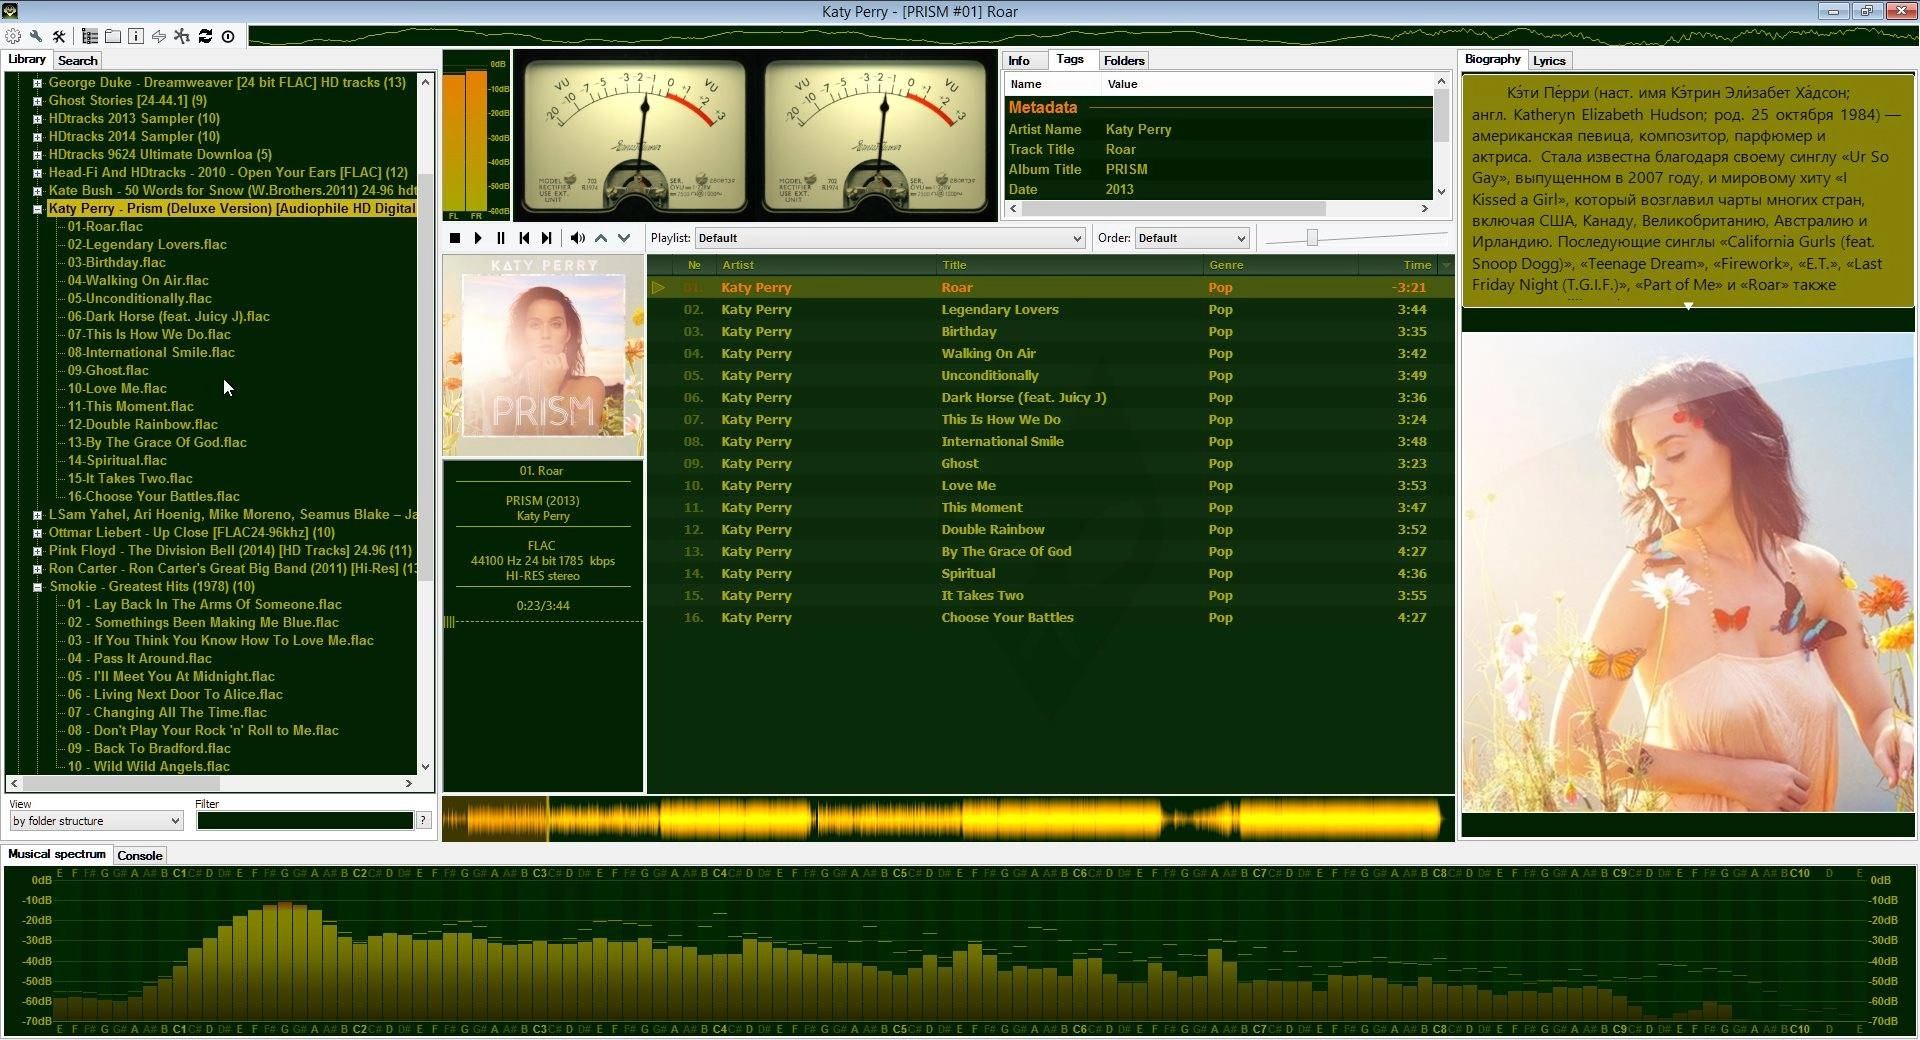Open the Order dropdown
1920x1040 pixels.
click(1192, 238)
